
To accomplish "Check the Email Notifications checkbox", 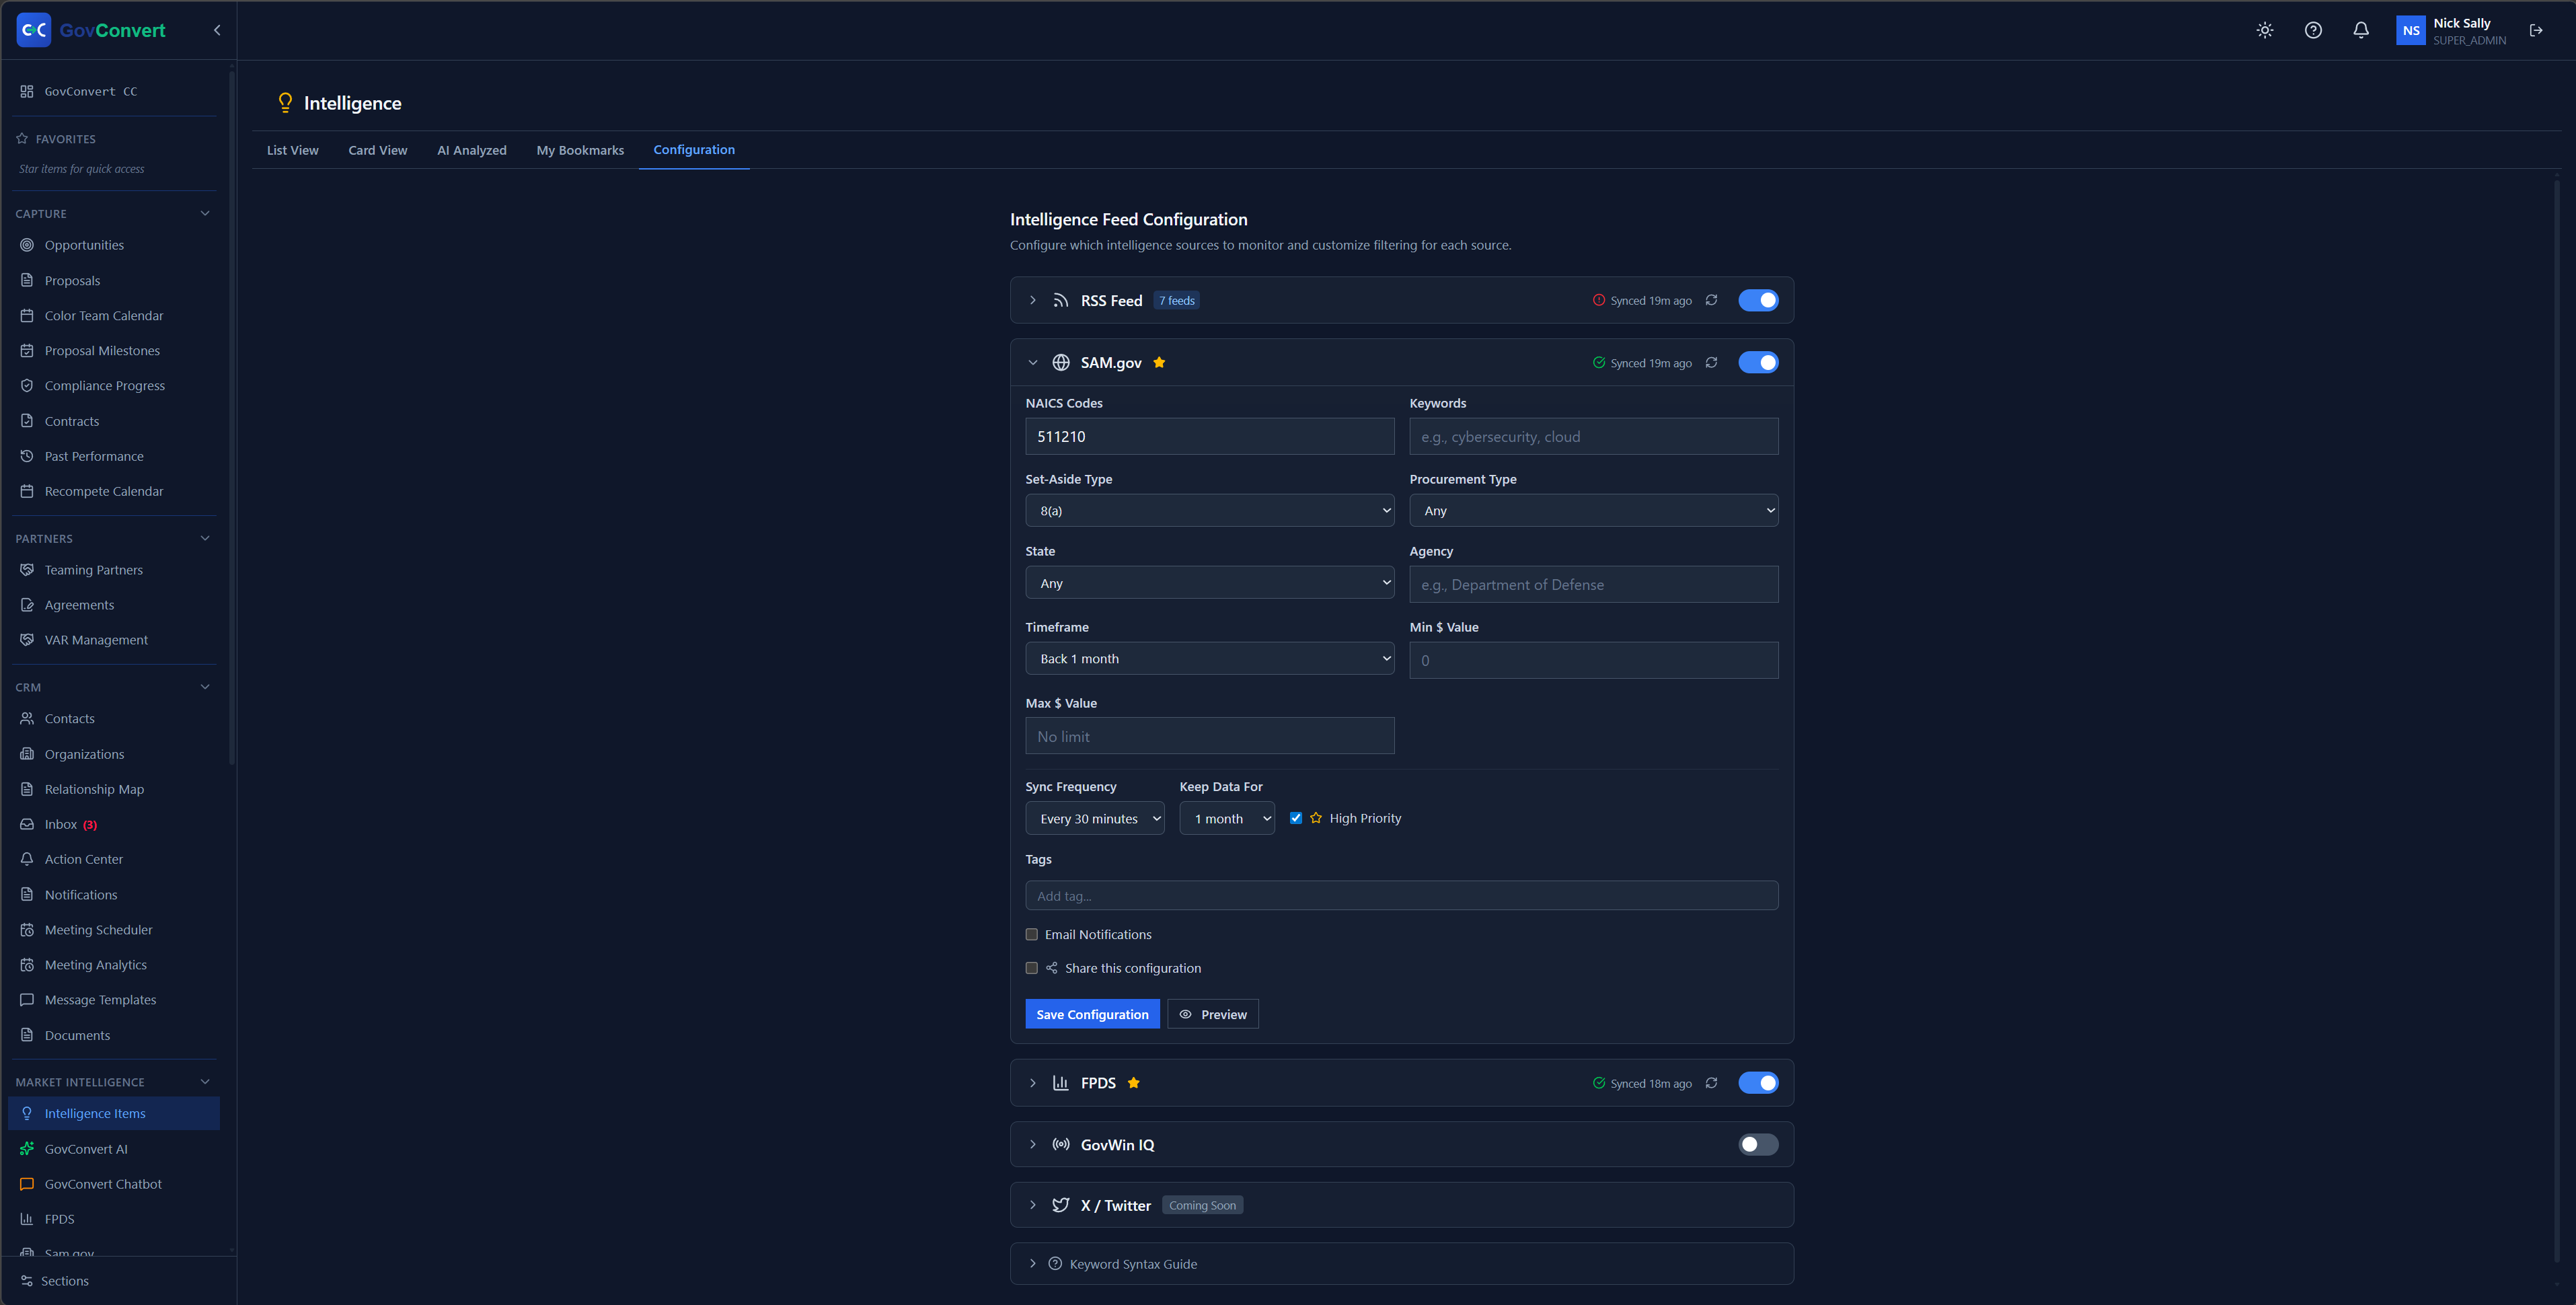I will [1031, 934].
